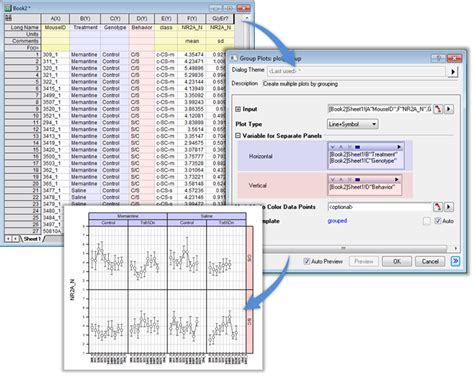
Task: Click Help button in Group Plots title bar
Action: pyautogui.click(x=438, y=58)
